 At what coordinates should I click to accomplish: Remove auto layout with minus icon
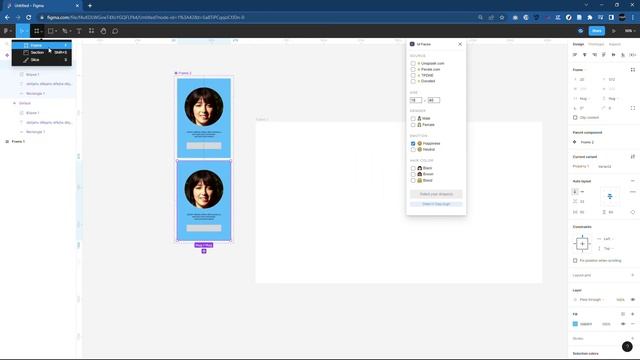pos(633,181)
